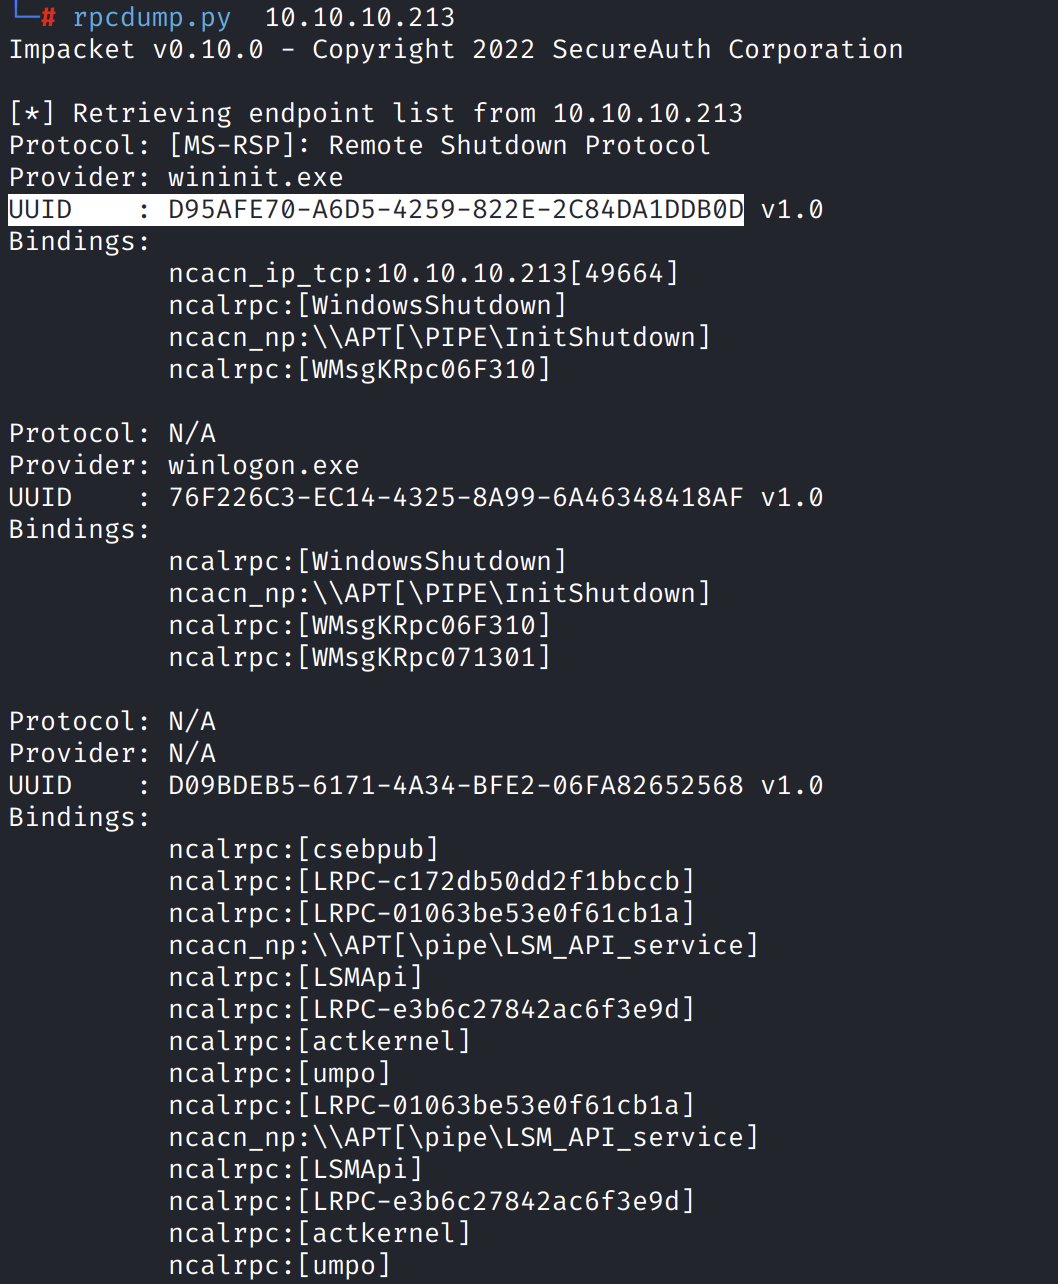Click the rpcdump.py command text
The width and height of the screenshot is (1058, 1284).
coord(151,18)
